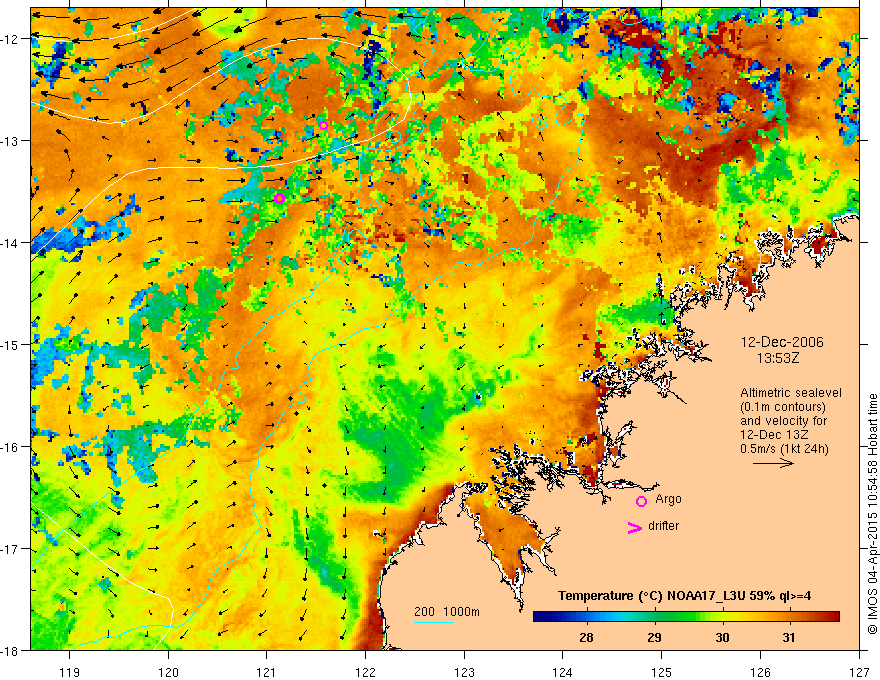Click the '-14' latitude axis label
Screen dimensions: 880x680
11,242
